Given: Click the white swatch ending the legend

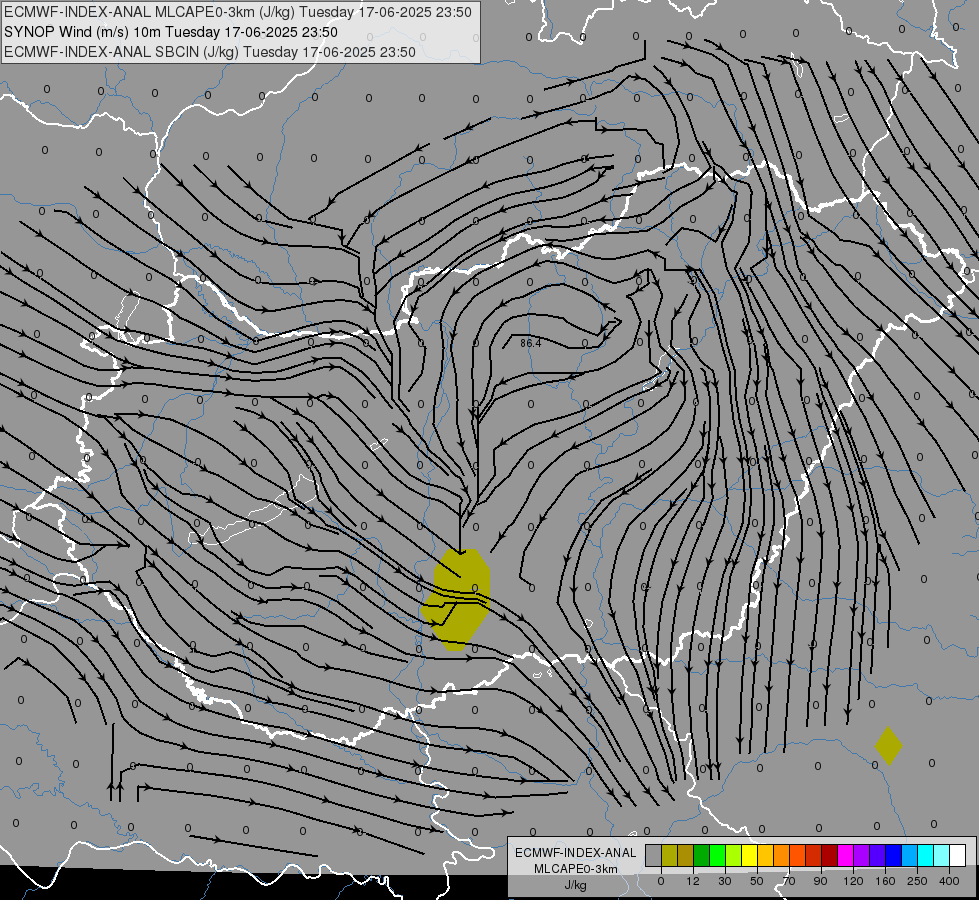Looking at the screenshot, I should 957,855.
